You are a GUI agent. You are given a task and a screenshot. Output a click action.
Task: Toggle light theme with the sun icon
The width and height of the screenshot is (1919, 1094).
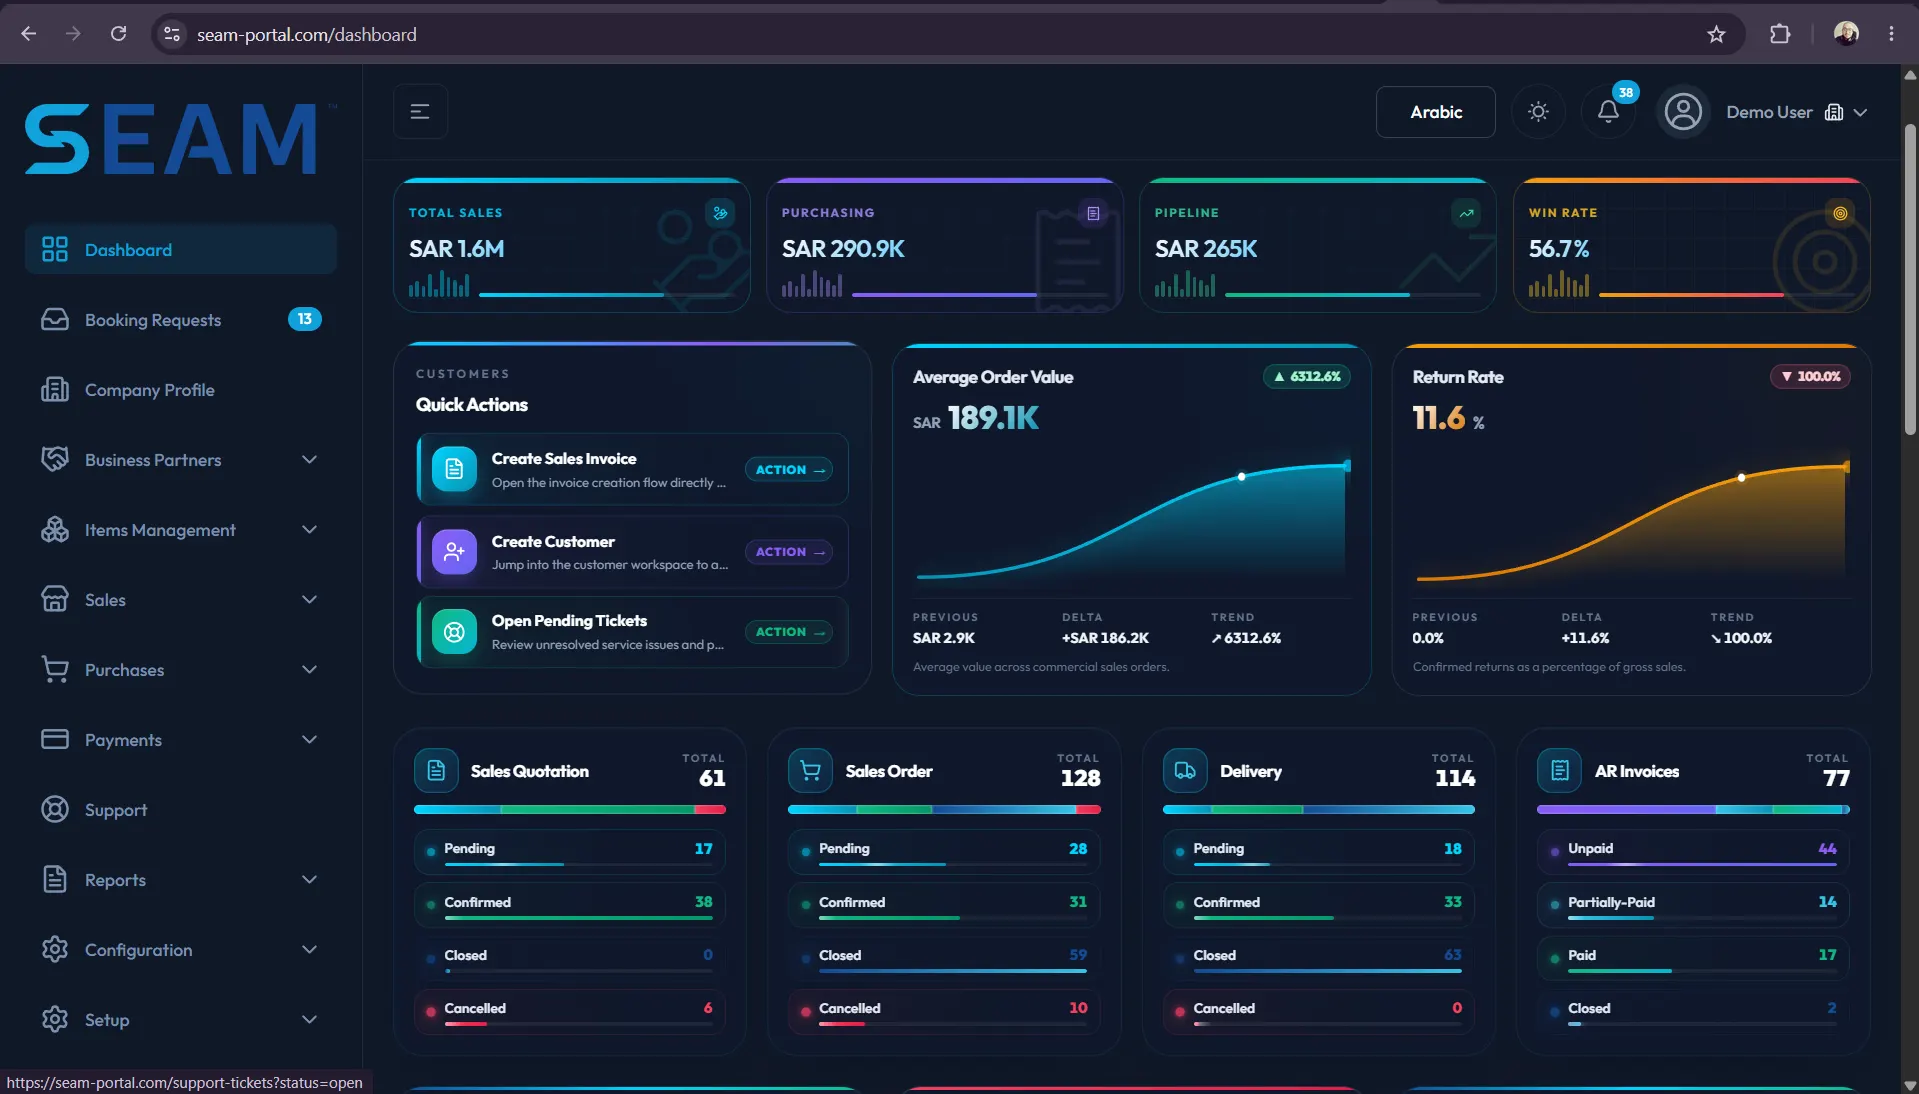(1538, 112)
